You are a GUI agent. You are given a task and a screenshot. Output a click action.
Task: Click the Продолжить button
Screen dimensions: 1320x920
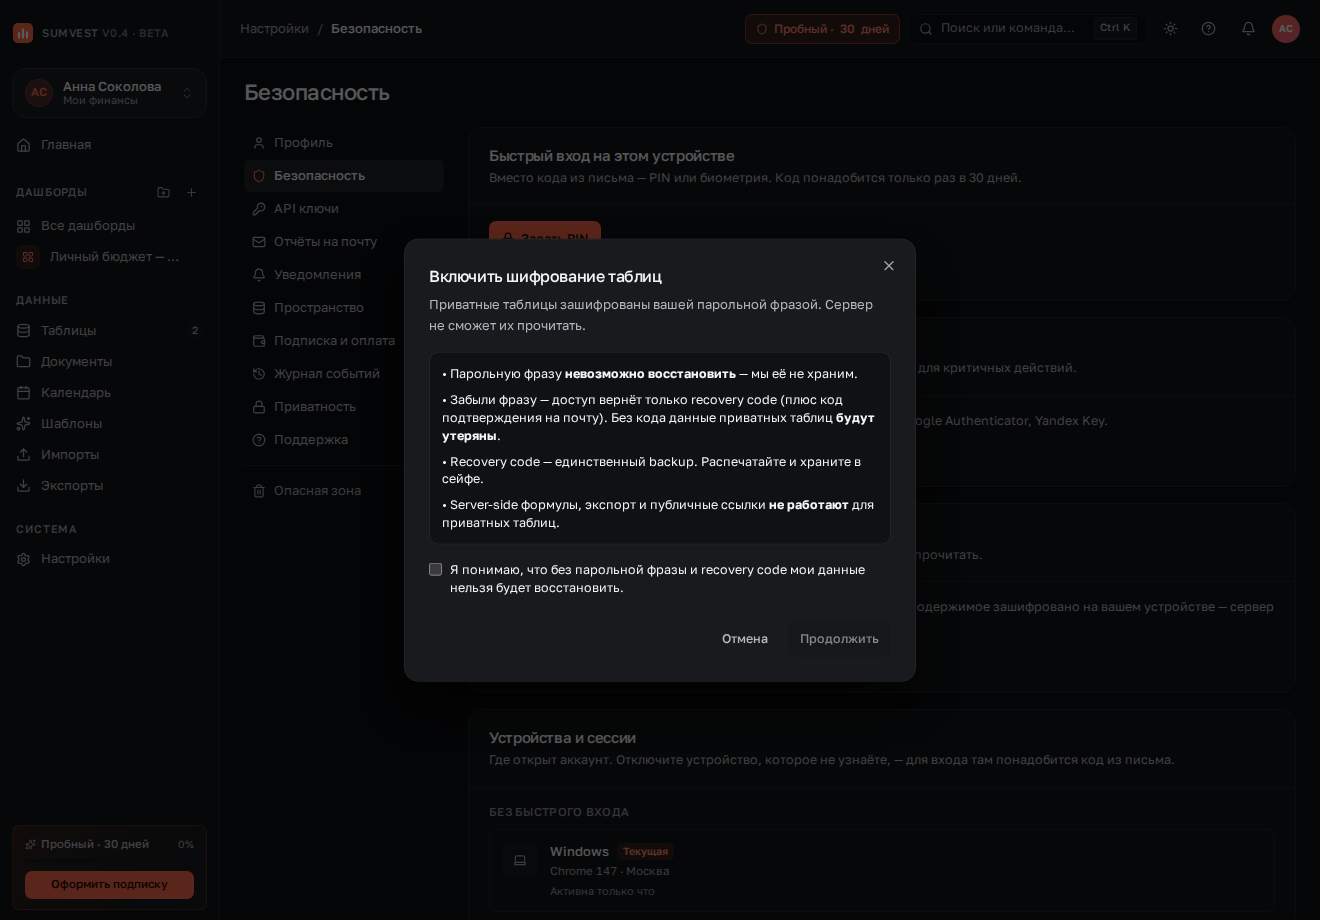click(x=839, y=639)
